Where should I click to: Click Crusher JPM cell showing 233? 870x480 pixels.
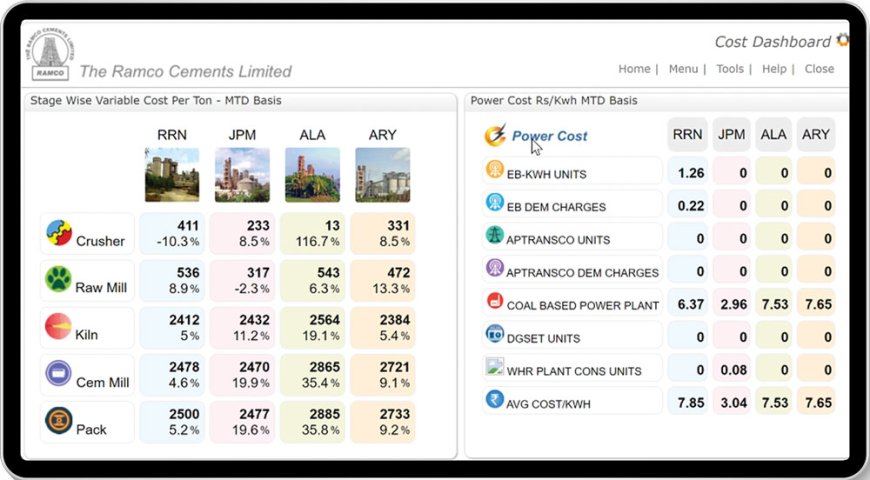242,233
